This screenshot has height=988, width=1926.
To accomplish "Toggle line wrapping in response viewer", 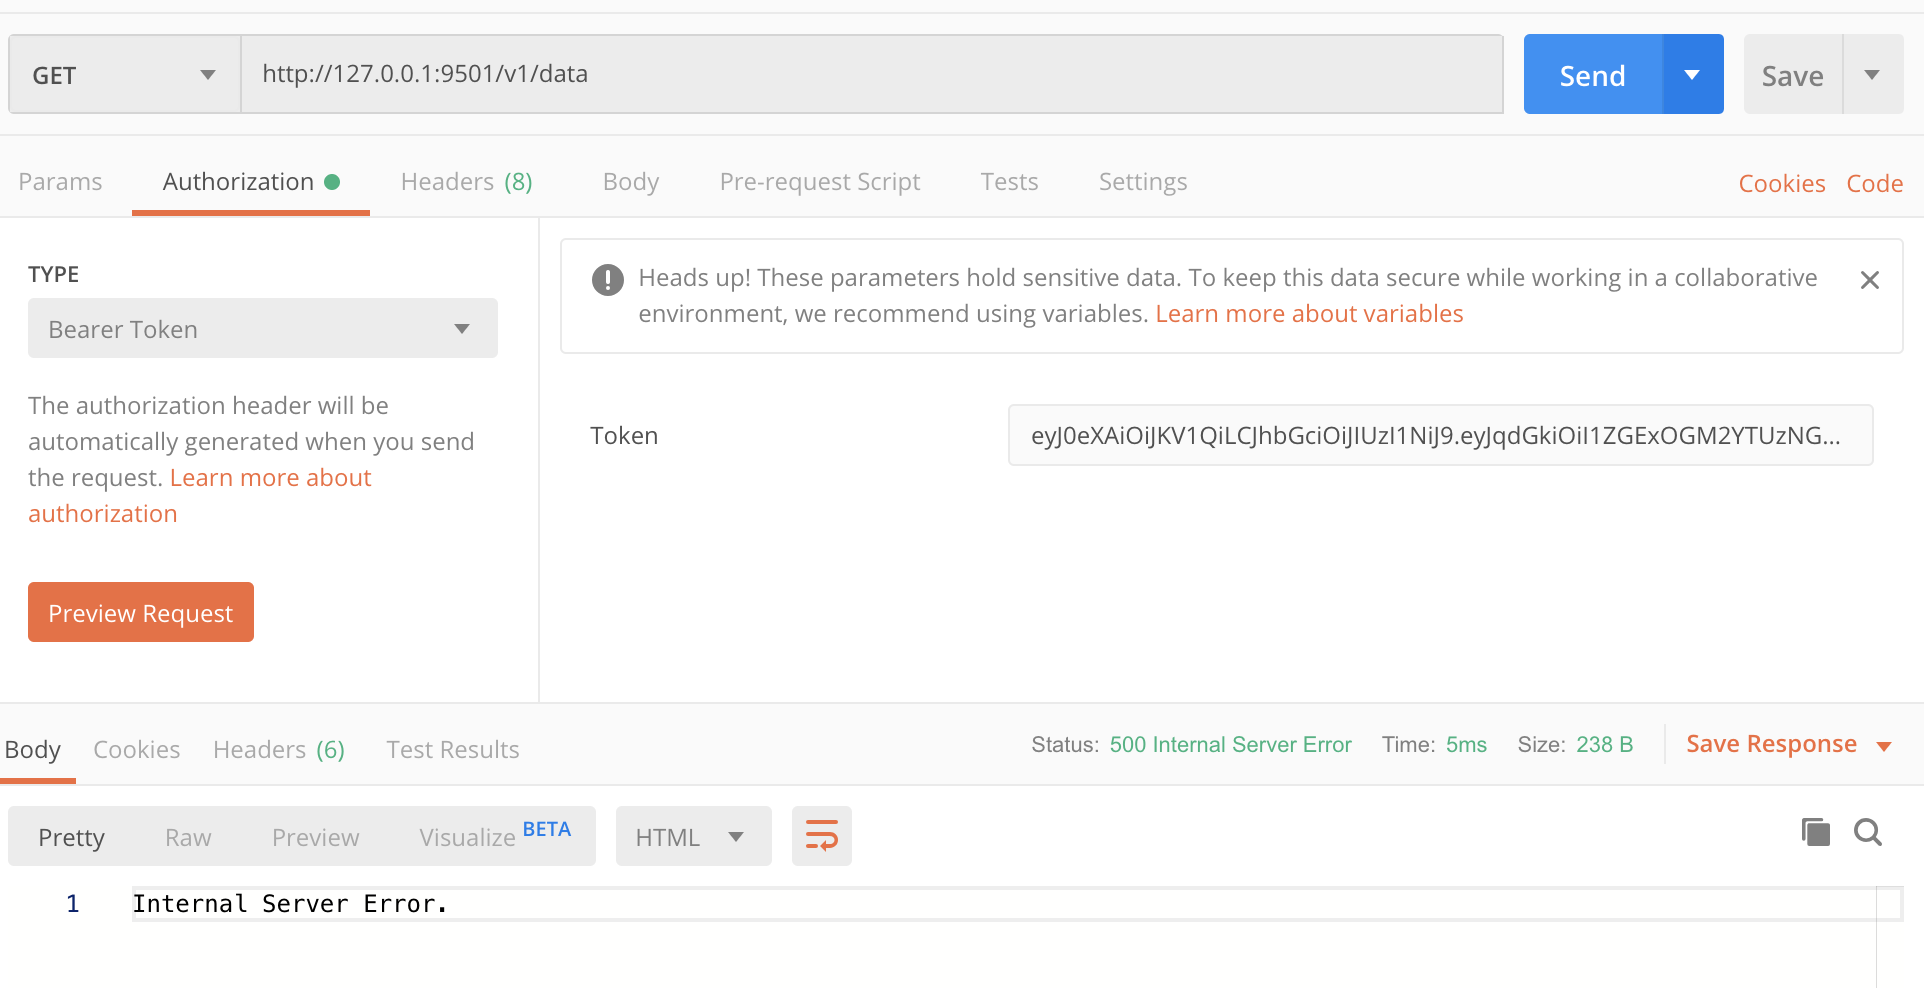I will click(821, 836).
